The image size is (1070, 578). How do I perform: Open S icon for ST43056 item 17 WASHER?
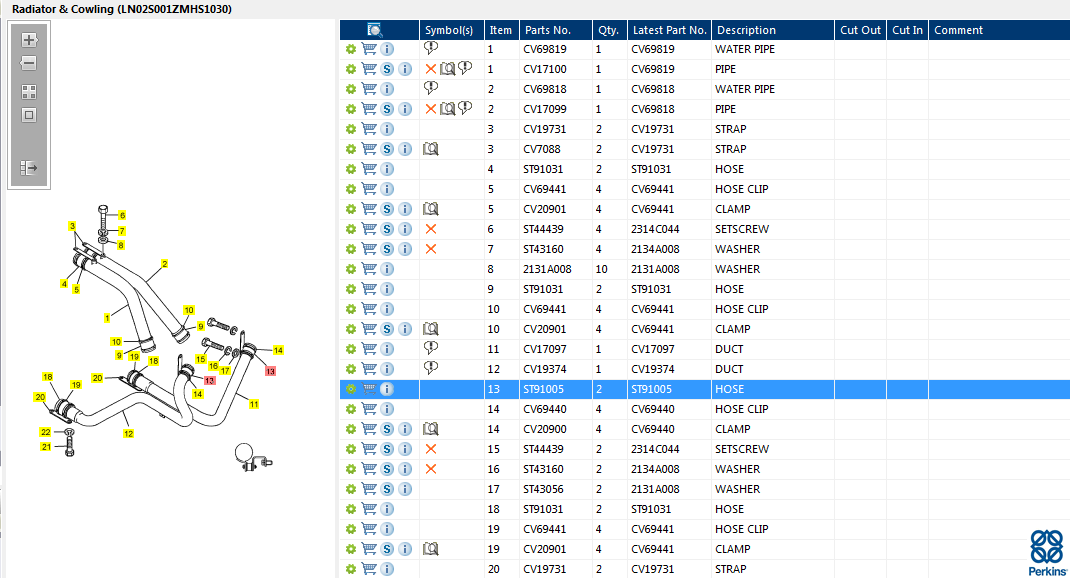pyautogui.click(x=387, y=489)
